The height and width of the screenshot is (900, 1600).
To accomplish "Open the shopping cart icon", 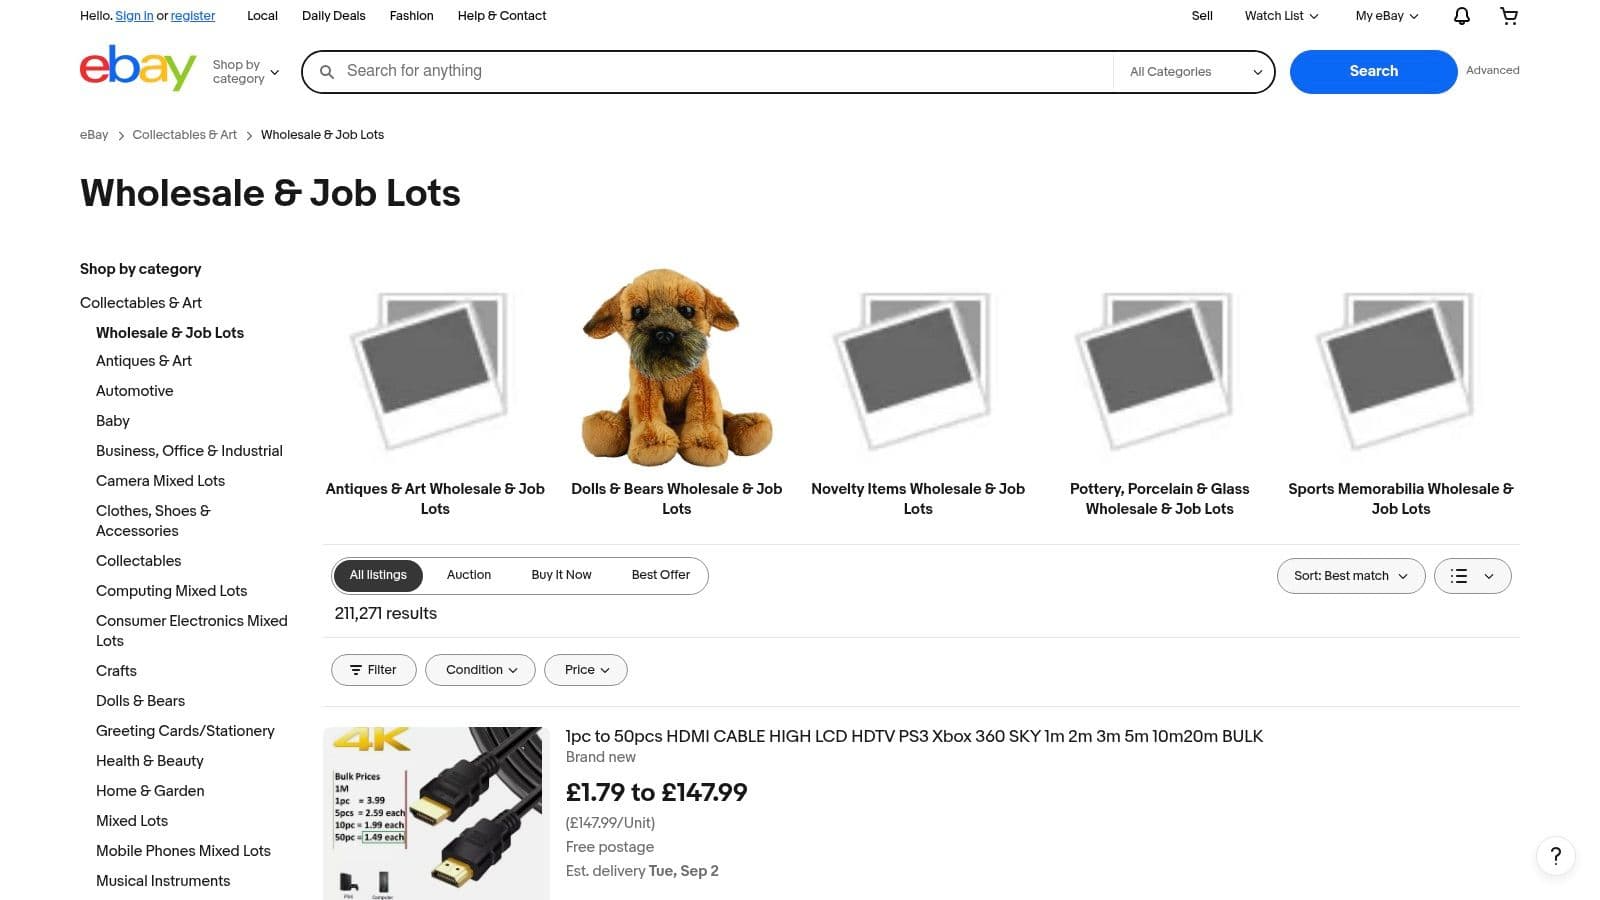I will point(1509,16).
